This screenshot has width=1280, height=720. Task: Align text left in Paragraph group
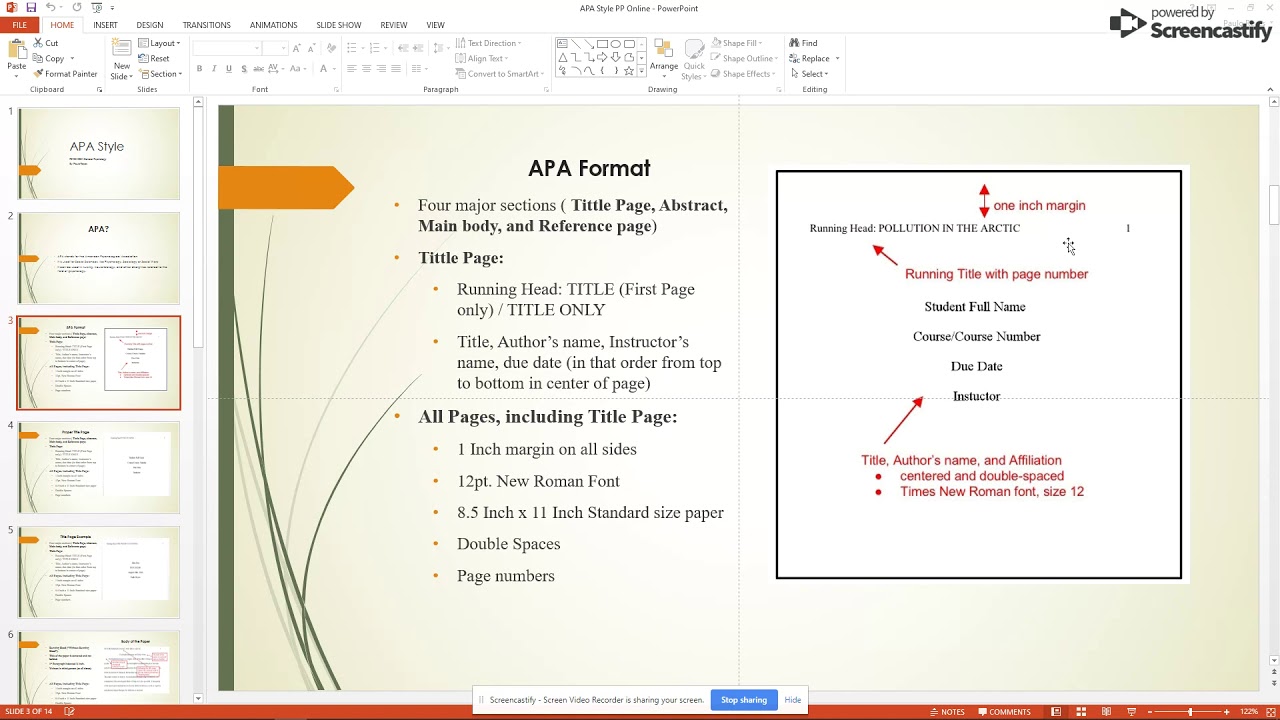pyautogui.click(x=351, y=68)
